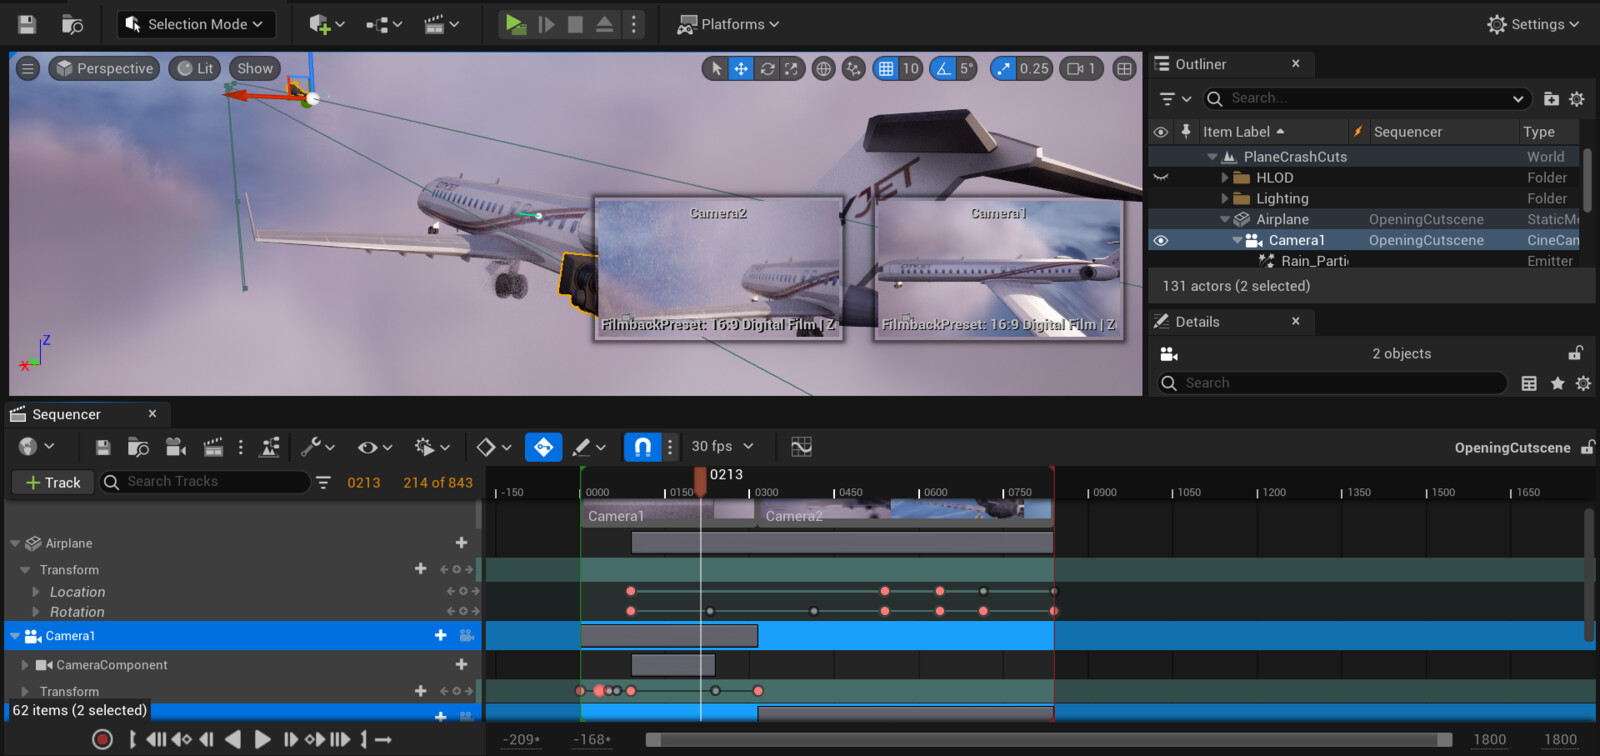
Task: Toggle grid snapping in viewport
Action: [886, 68]
